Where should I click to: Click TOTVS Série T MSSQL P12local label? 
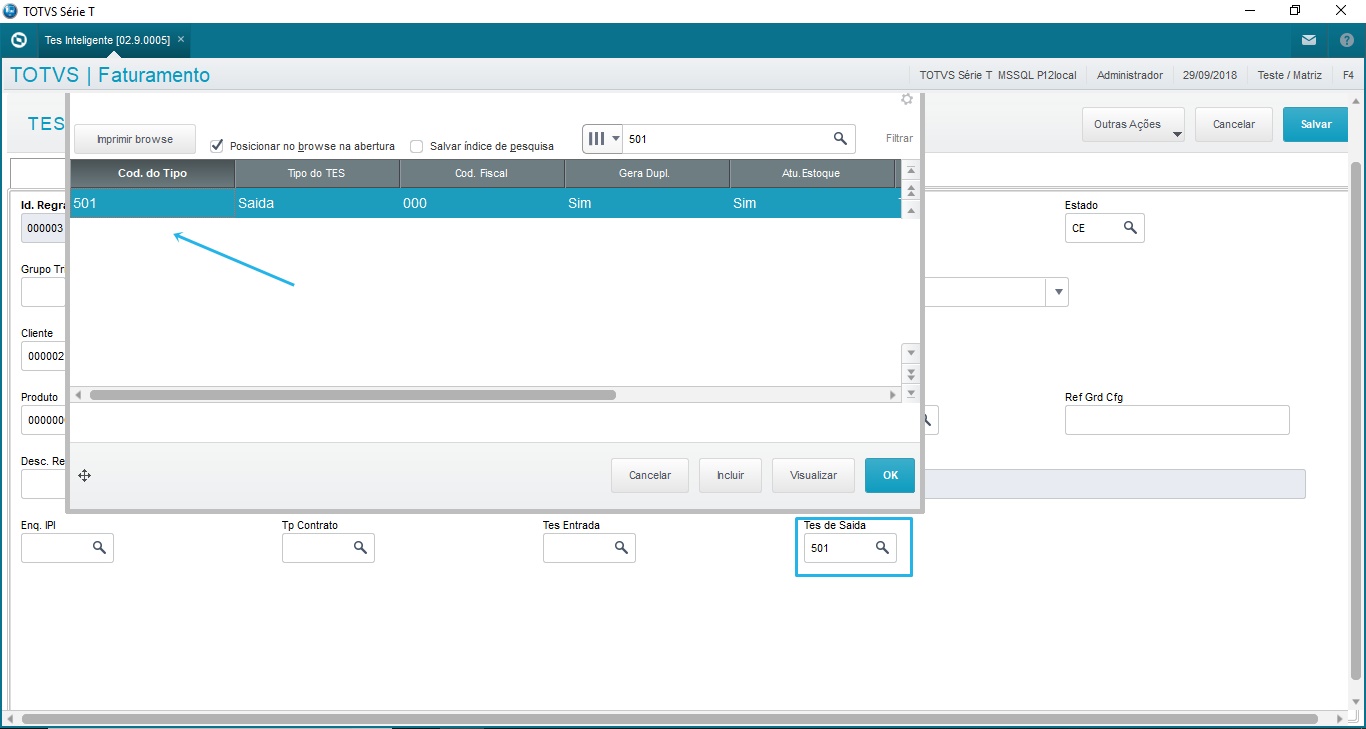[x=998, y=75]
